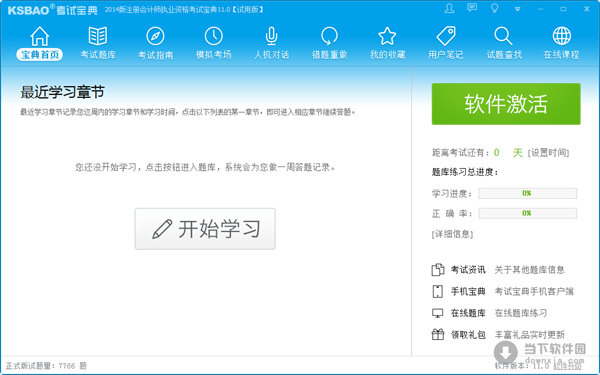Screen dimensions: 600x375
Task: Open the 我的收藏 star icon
Action: 387,36
